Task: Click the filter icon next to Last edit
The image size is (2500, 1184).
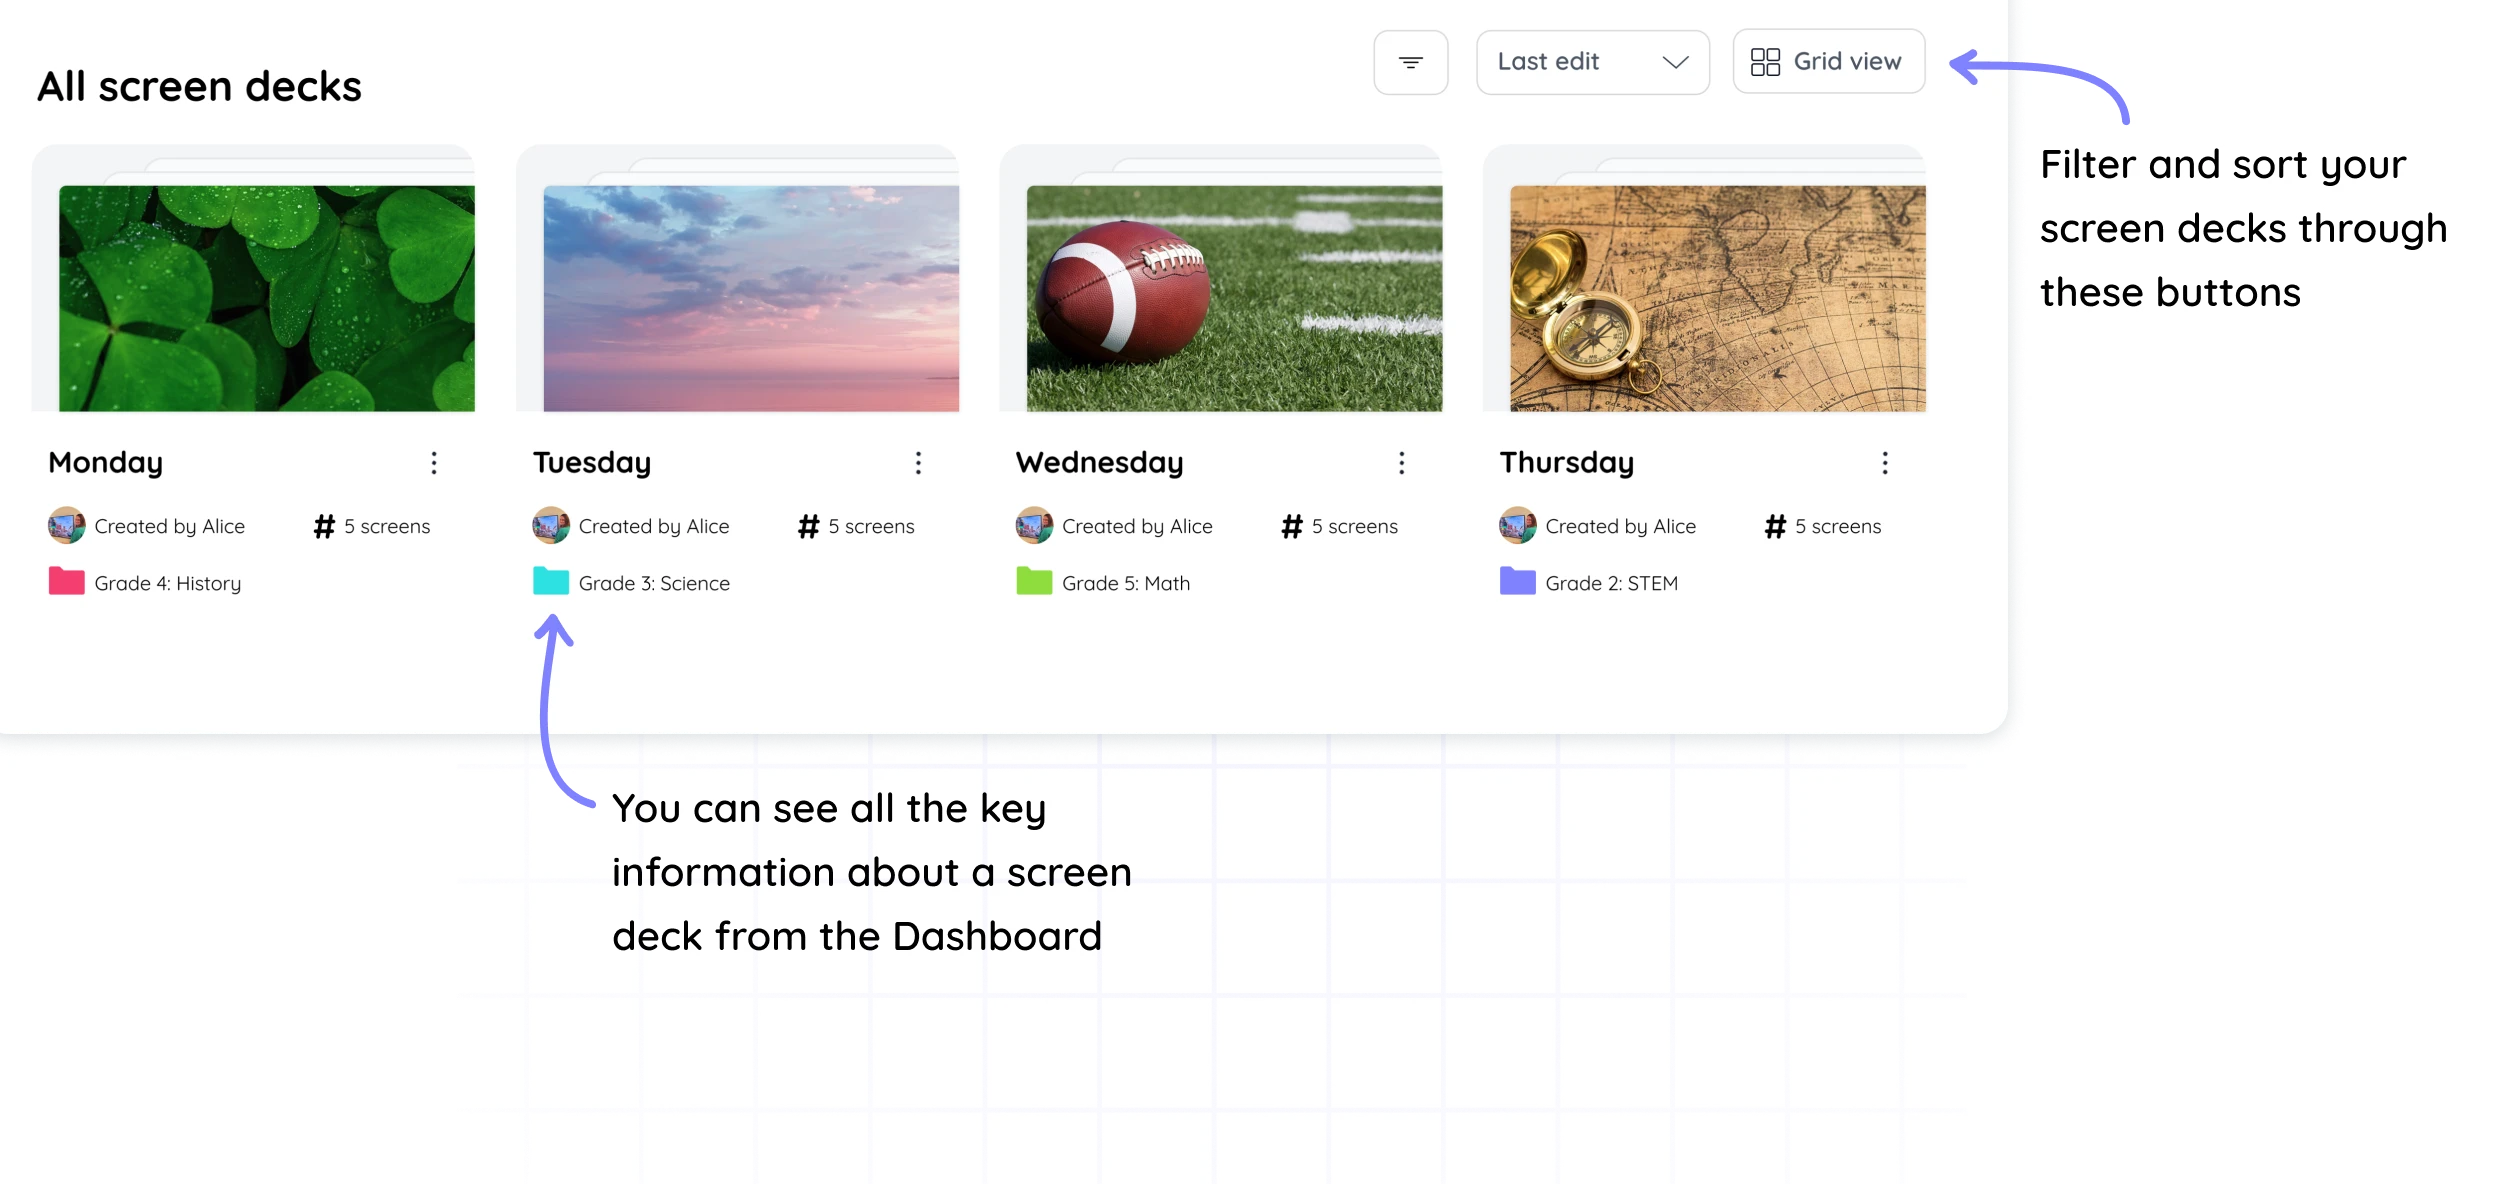Action: 1411,62
